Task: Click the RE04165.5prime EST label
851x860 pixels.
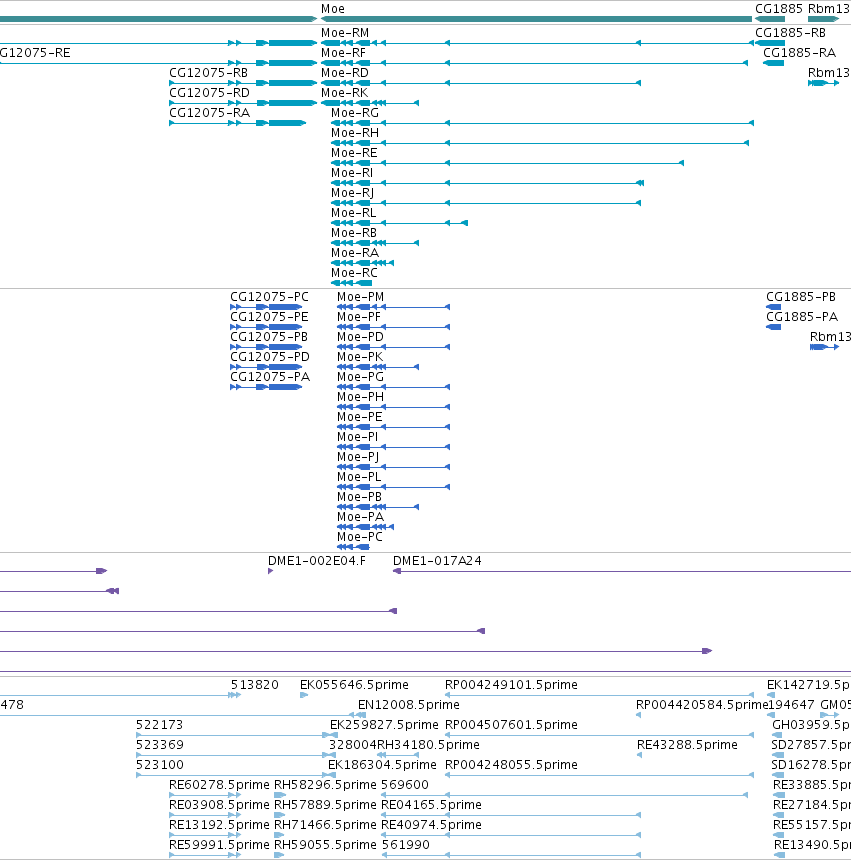Action: 431,805
